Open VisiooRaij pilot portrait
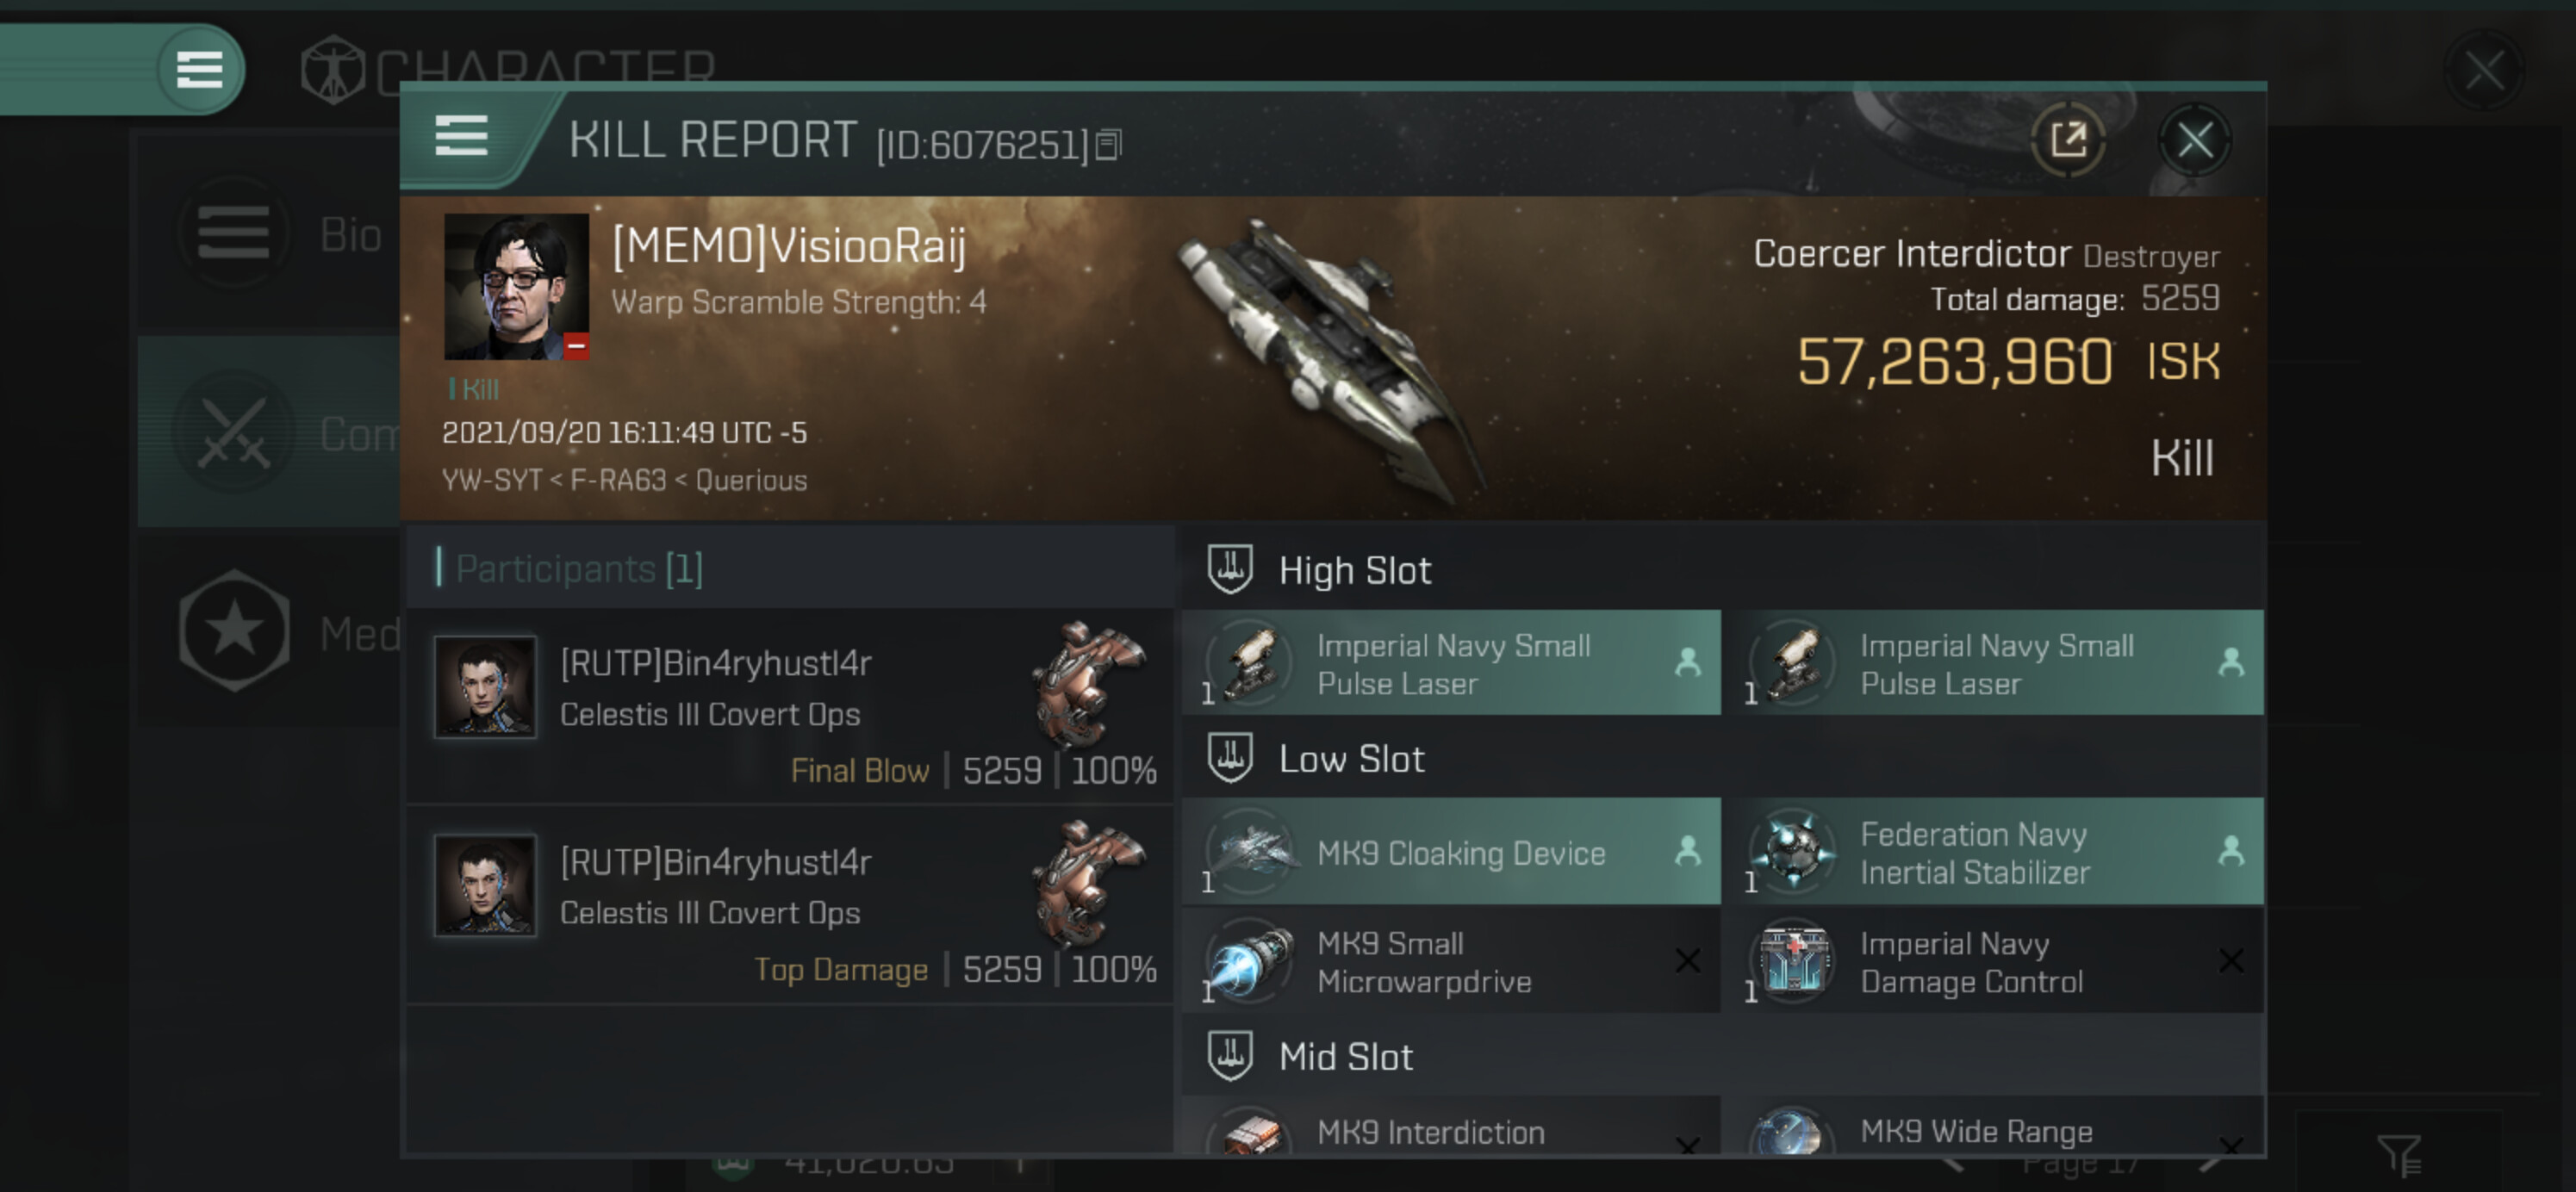2576x1192 pixels. point(516,286)
